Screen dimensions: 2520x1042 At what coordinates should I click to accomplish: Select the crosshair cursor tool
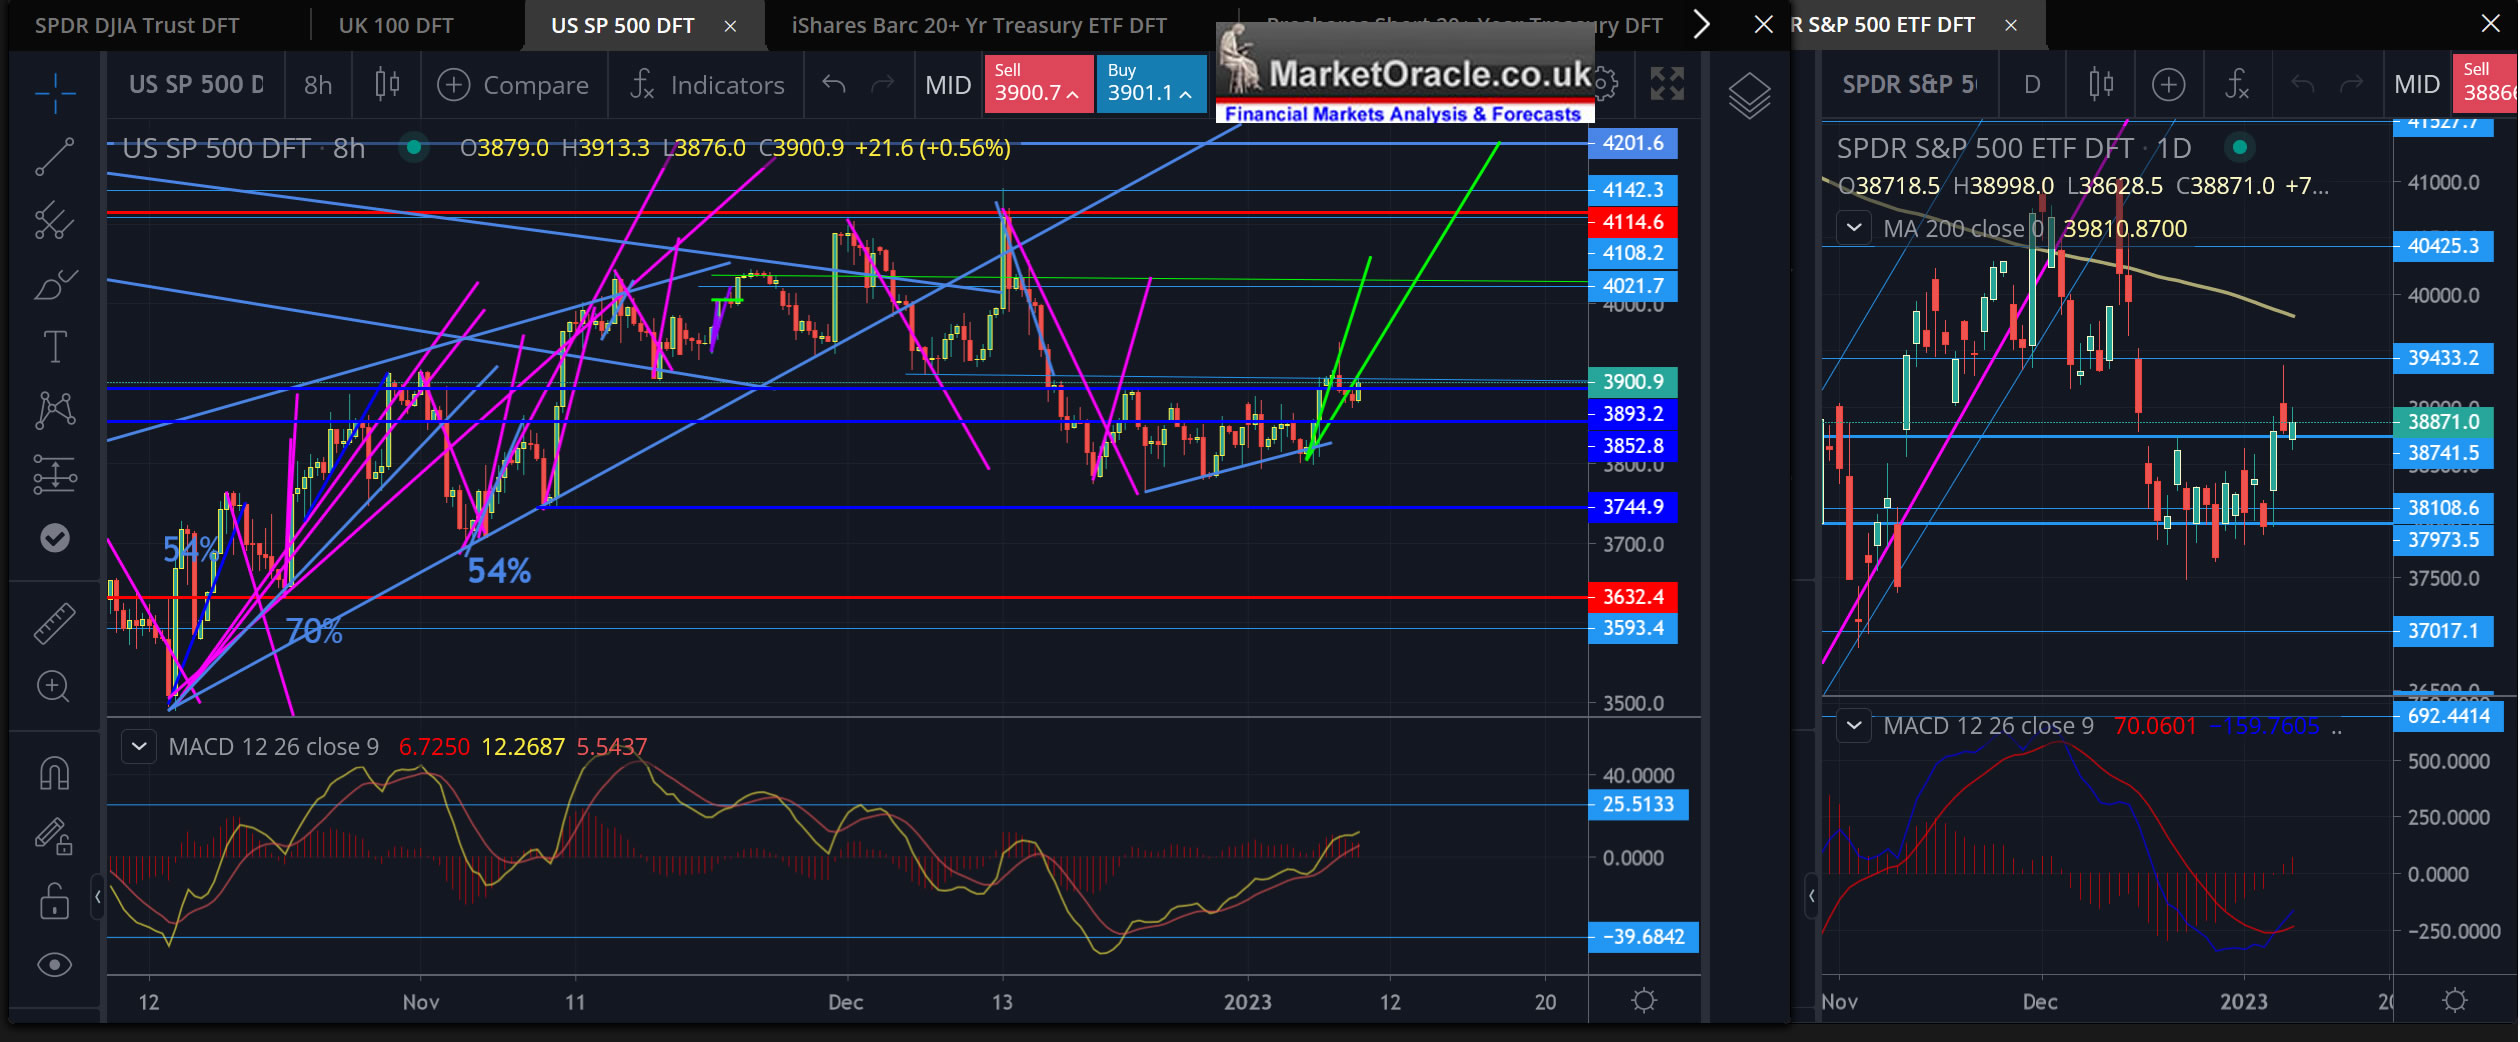(x=55, y=93)
